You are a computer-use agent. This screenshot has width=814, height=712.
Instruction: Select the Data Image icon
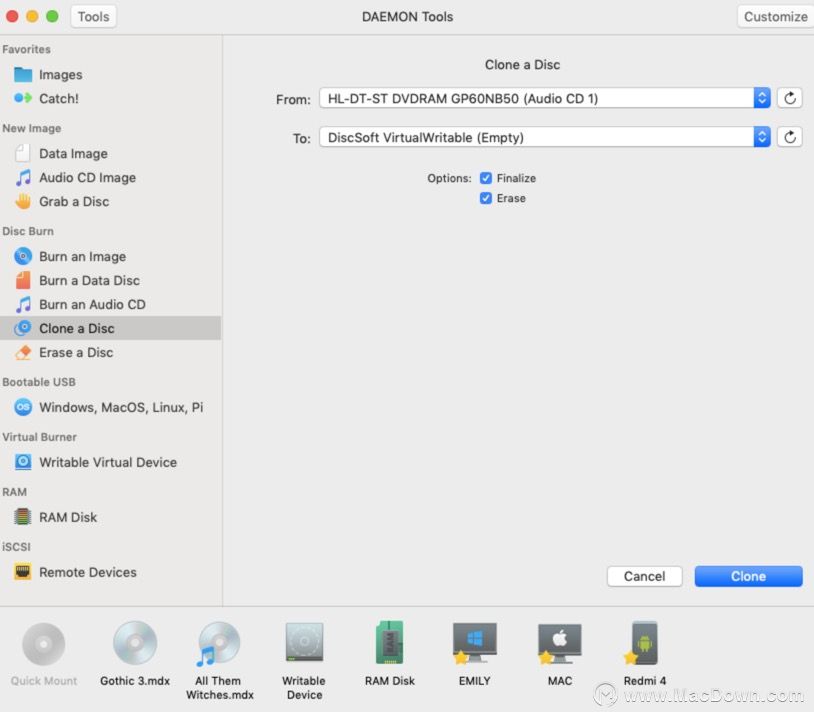click(x=23, y=153)
